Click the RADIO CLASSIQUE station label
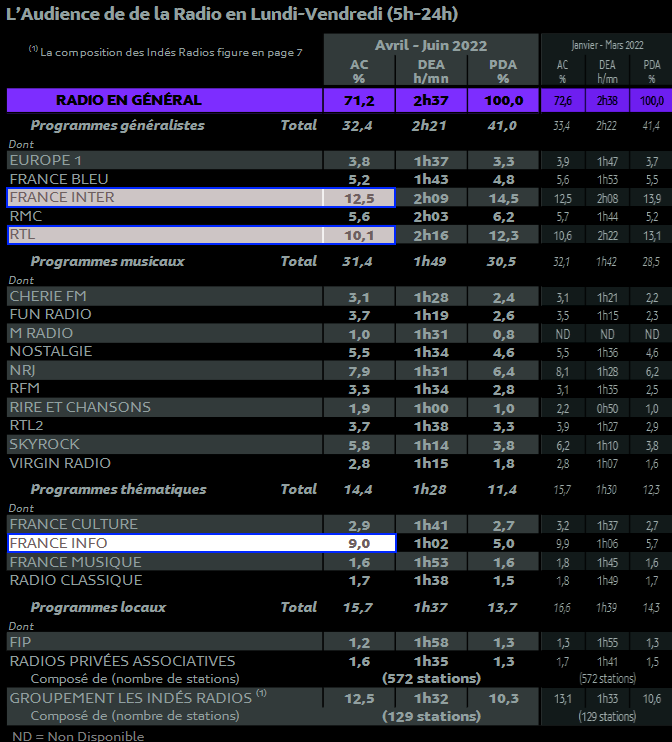This screenshot has width=672, height=742. click(x=76, y=580)
